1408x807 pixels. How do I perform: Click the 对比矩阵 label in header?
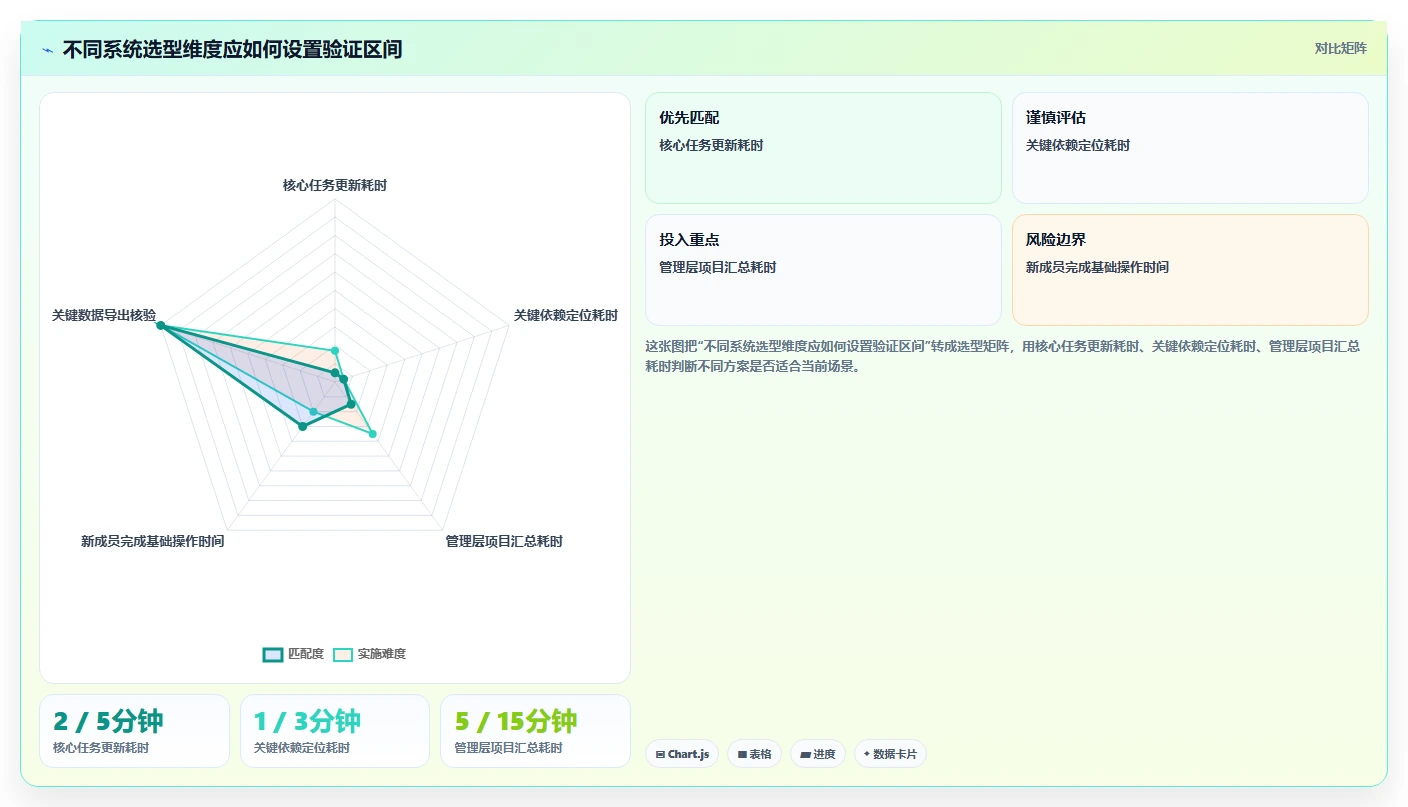pos(1340,48)
